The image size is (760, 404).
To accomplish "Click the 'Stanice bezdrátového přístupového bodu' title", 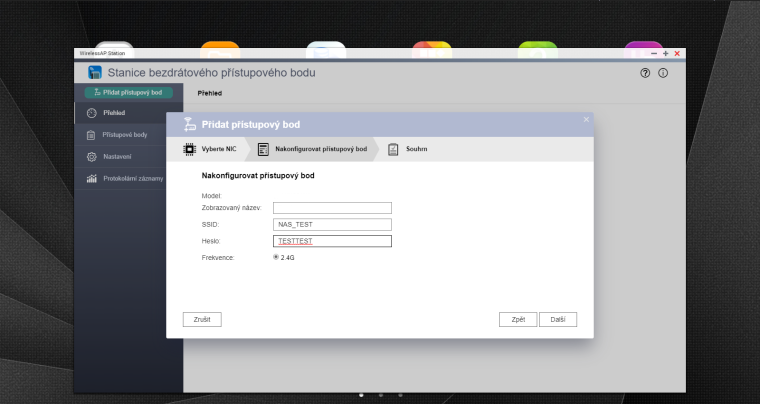I will pyautogui.click(x=211, y=73).
